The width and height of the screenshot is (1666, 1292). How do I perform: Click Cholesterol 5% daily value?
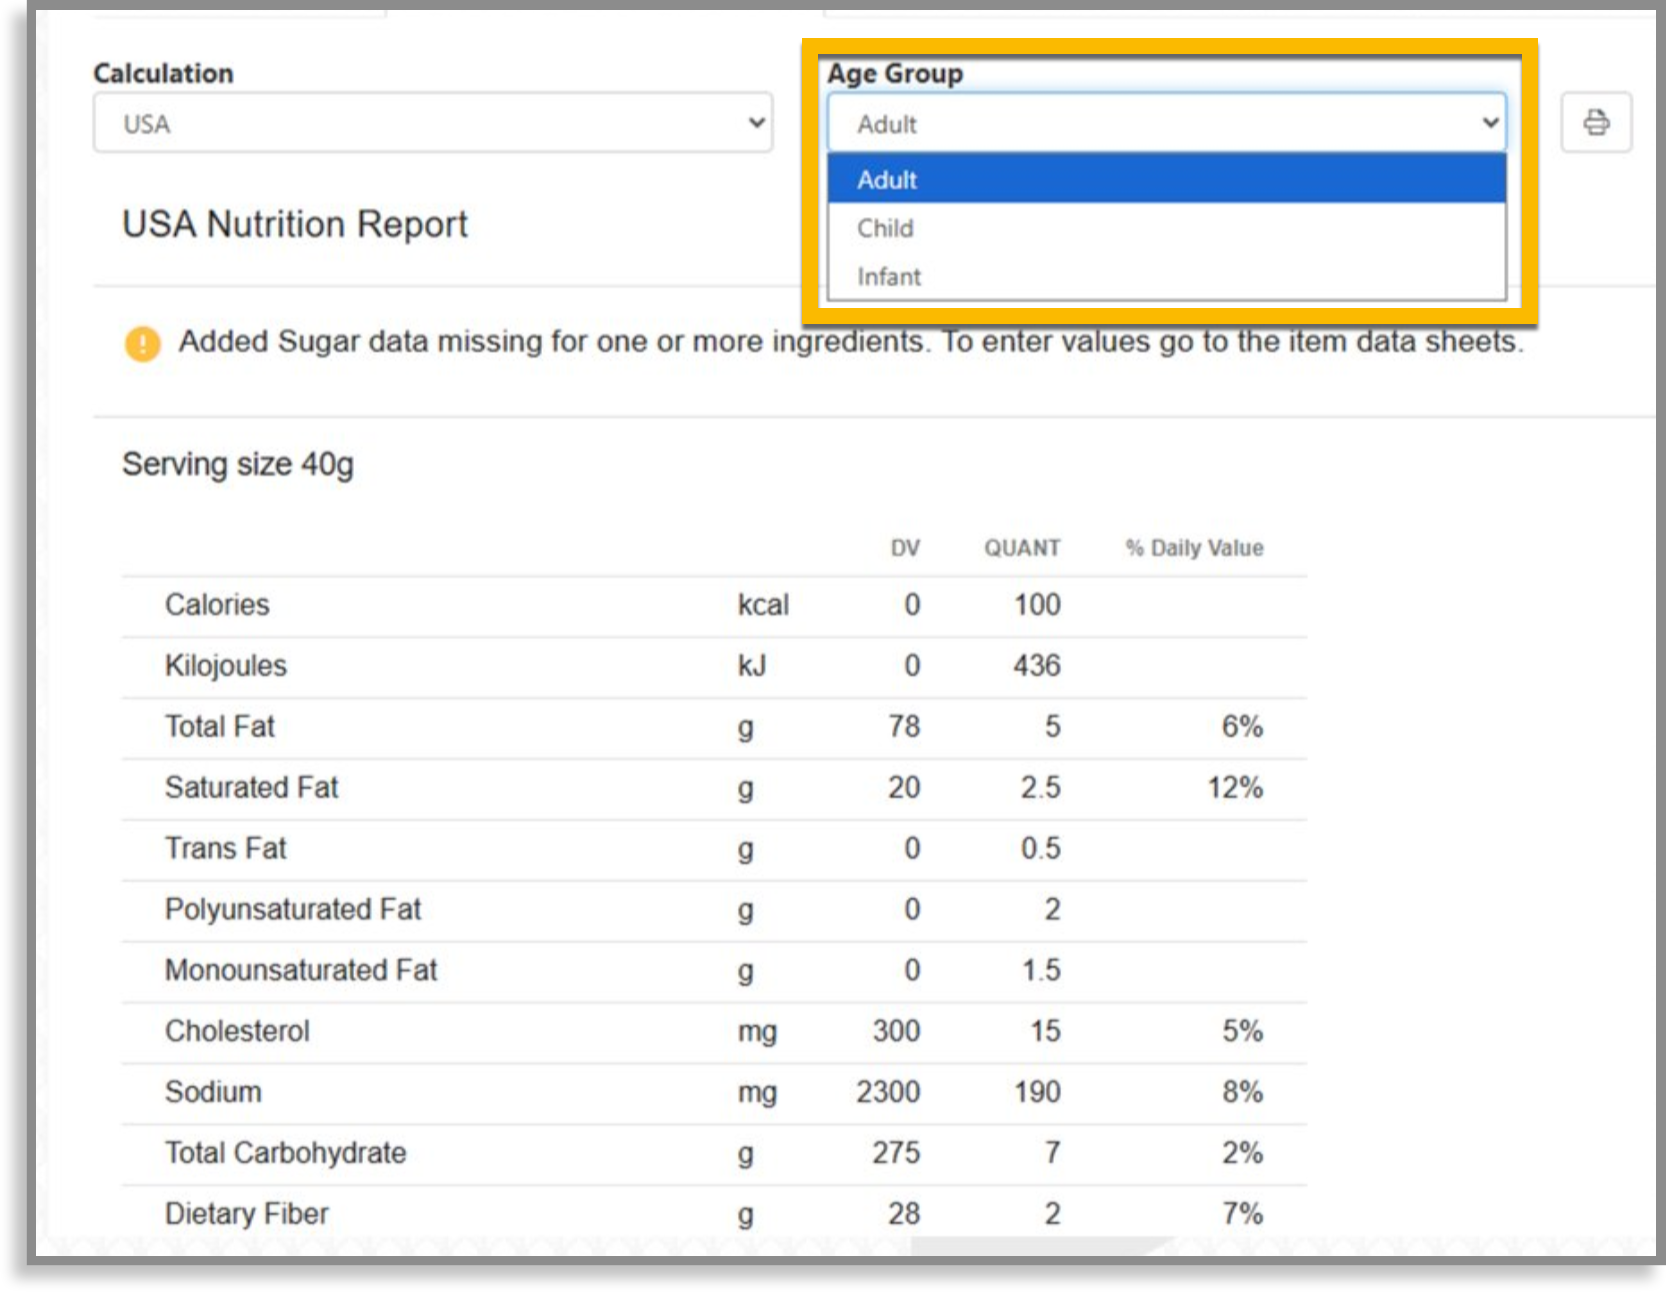1242,1032
